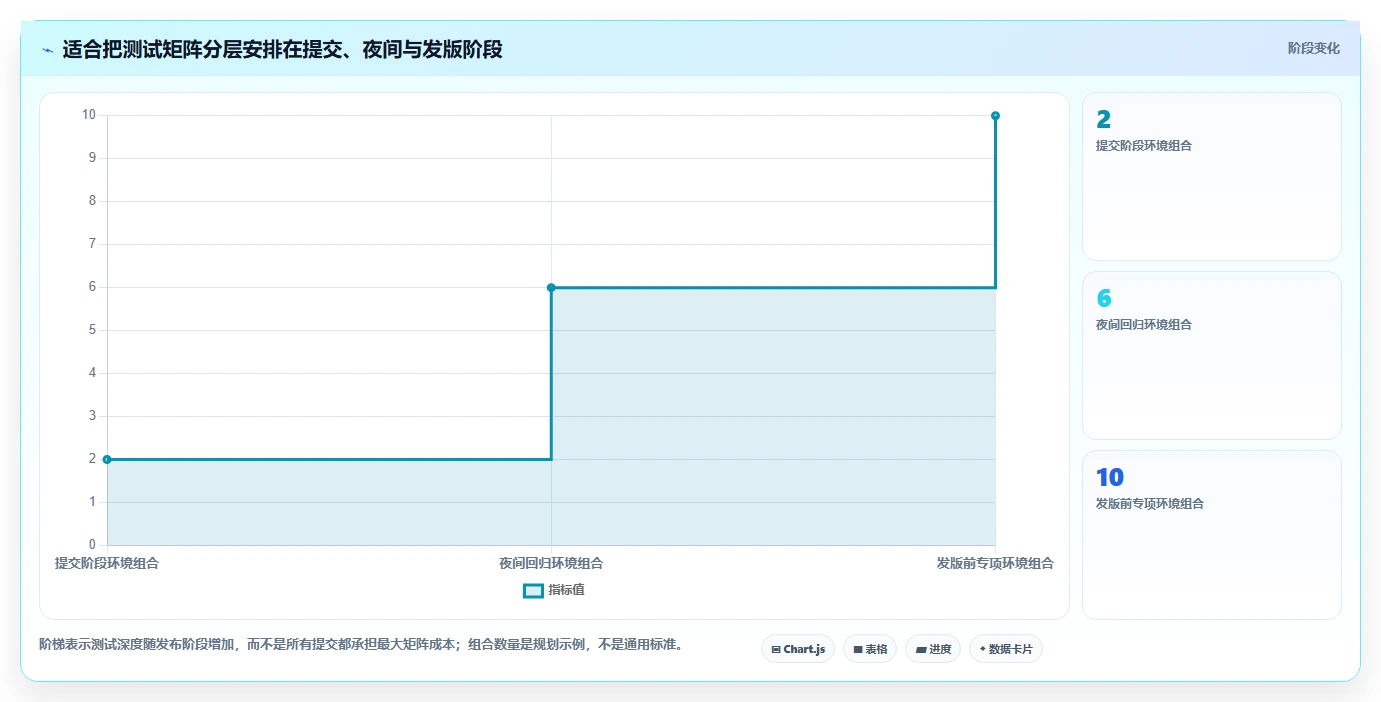Click y-axis tick label 8

pyautogui.click(x=92, y=201)
